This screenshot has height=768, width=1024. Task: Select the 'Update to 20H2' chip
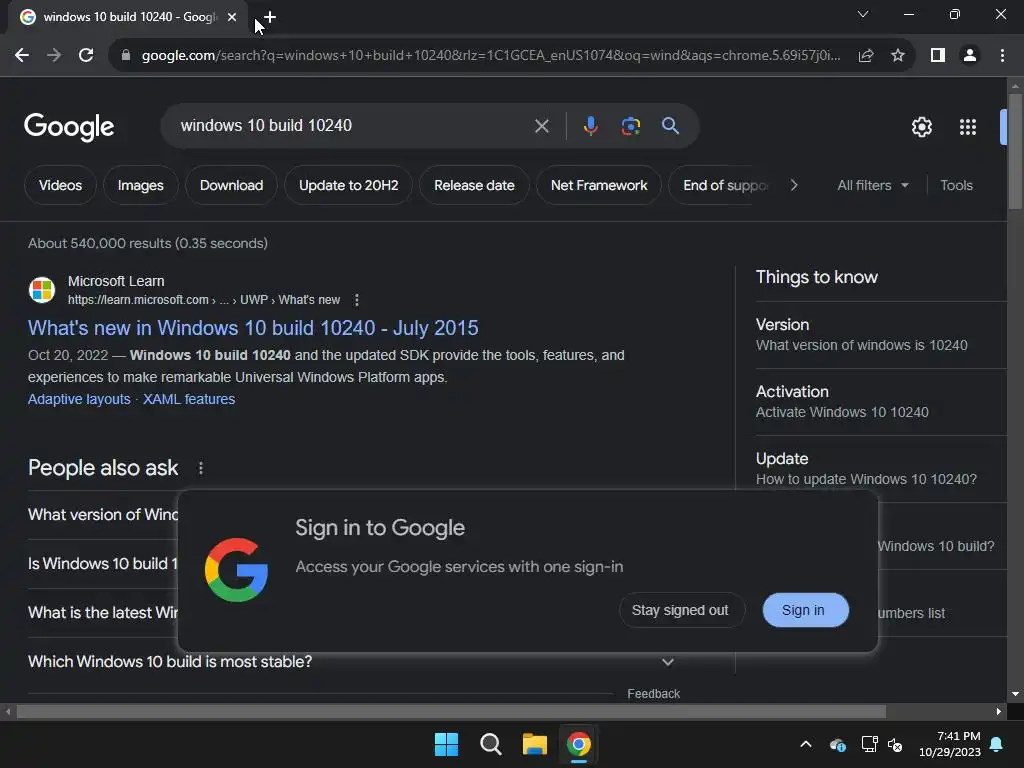coord(348,185)
